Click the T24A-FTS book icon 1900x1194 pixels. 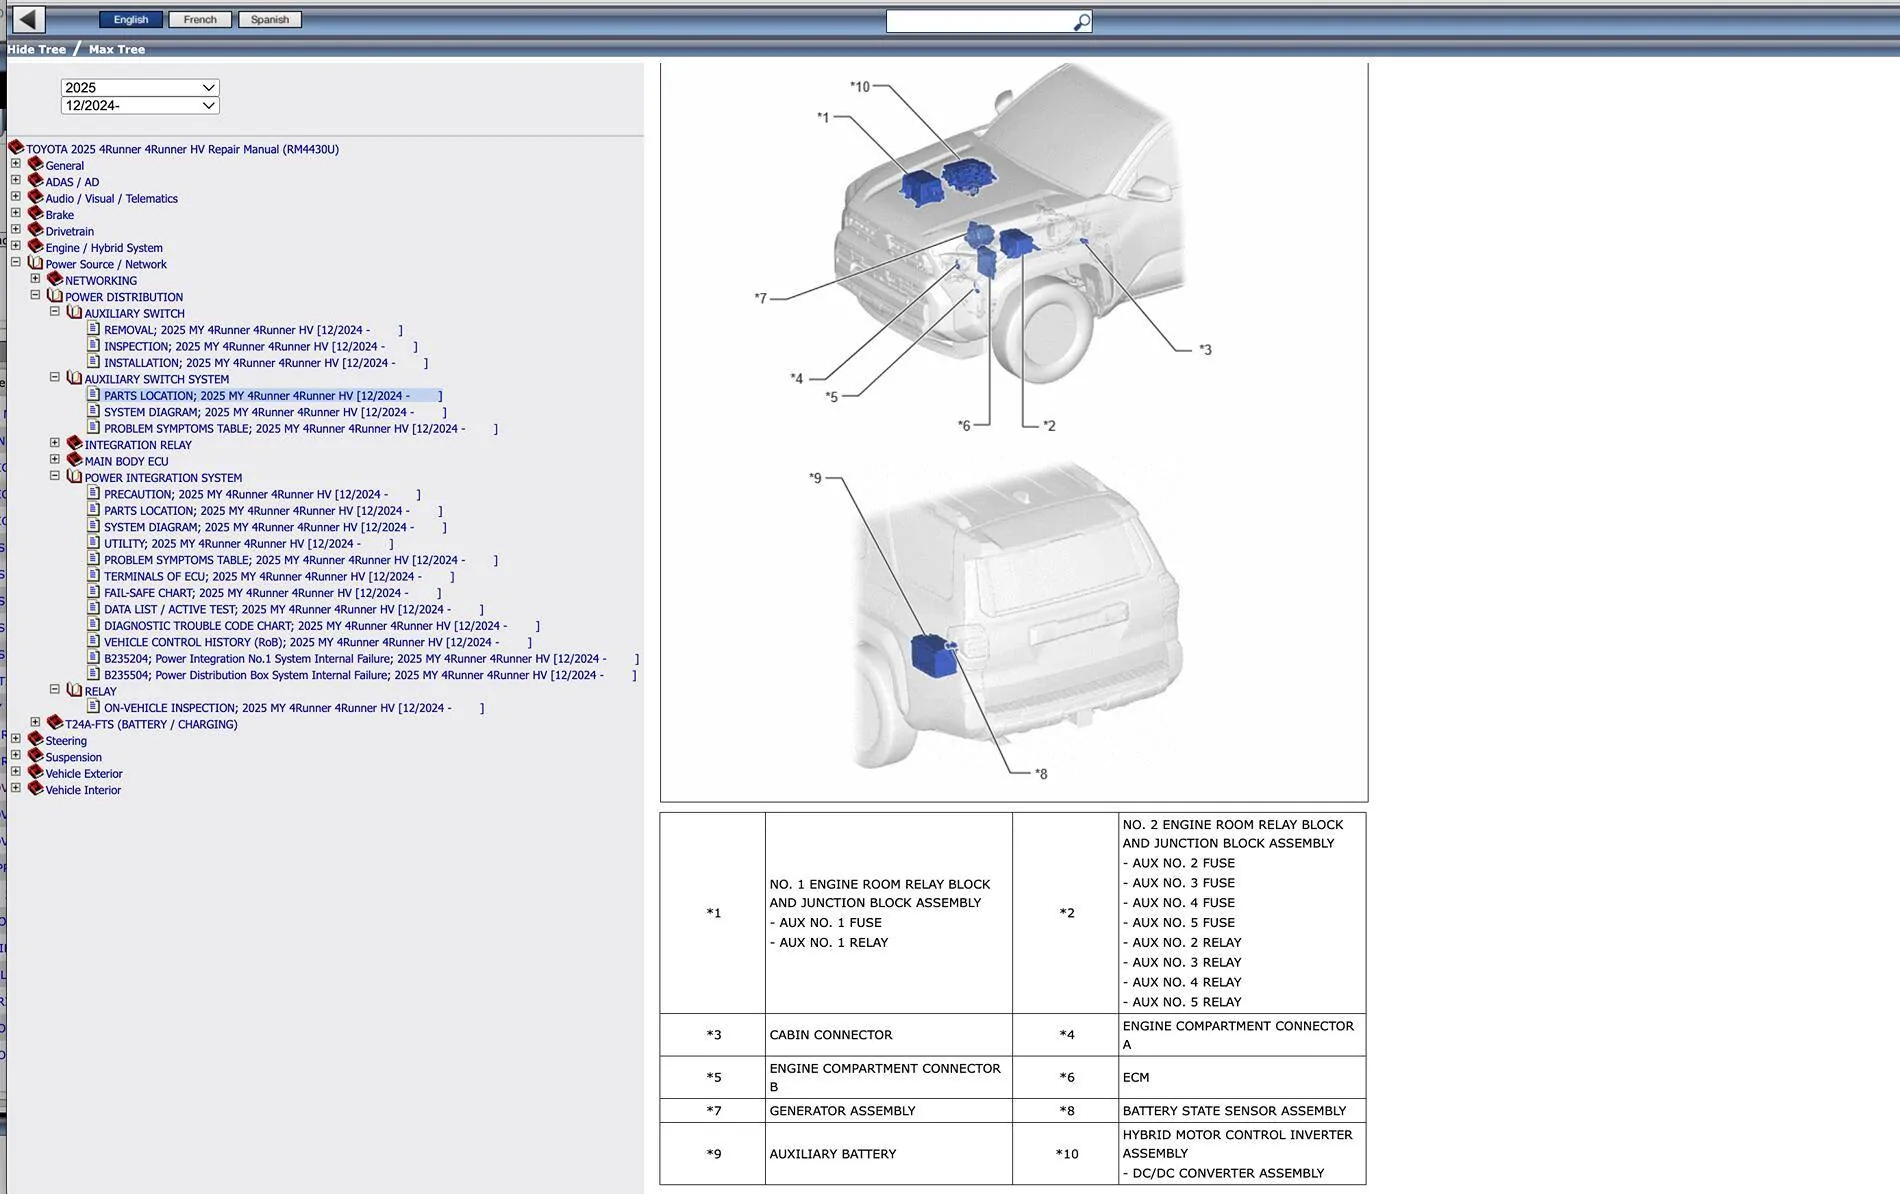55,723
